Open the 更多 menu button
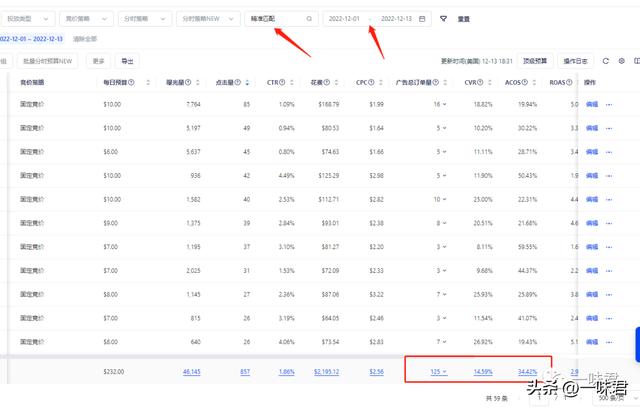640x408 pixels. (98, 61)
